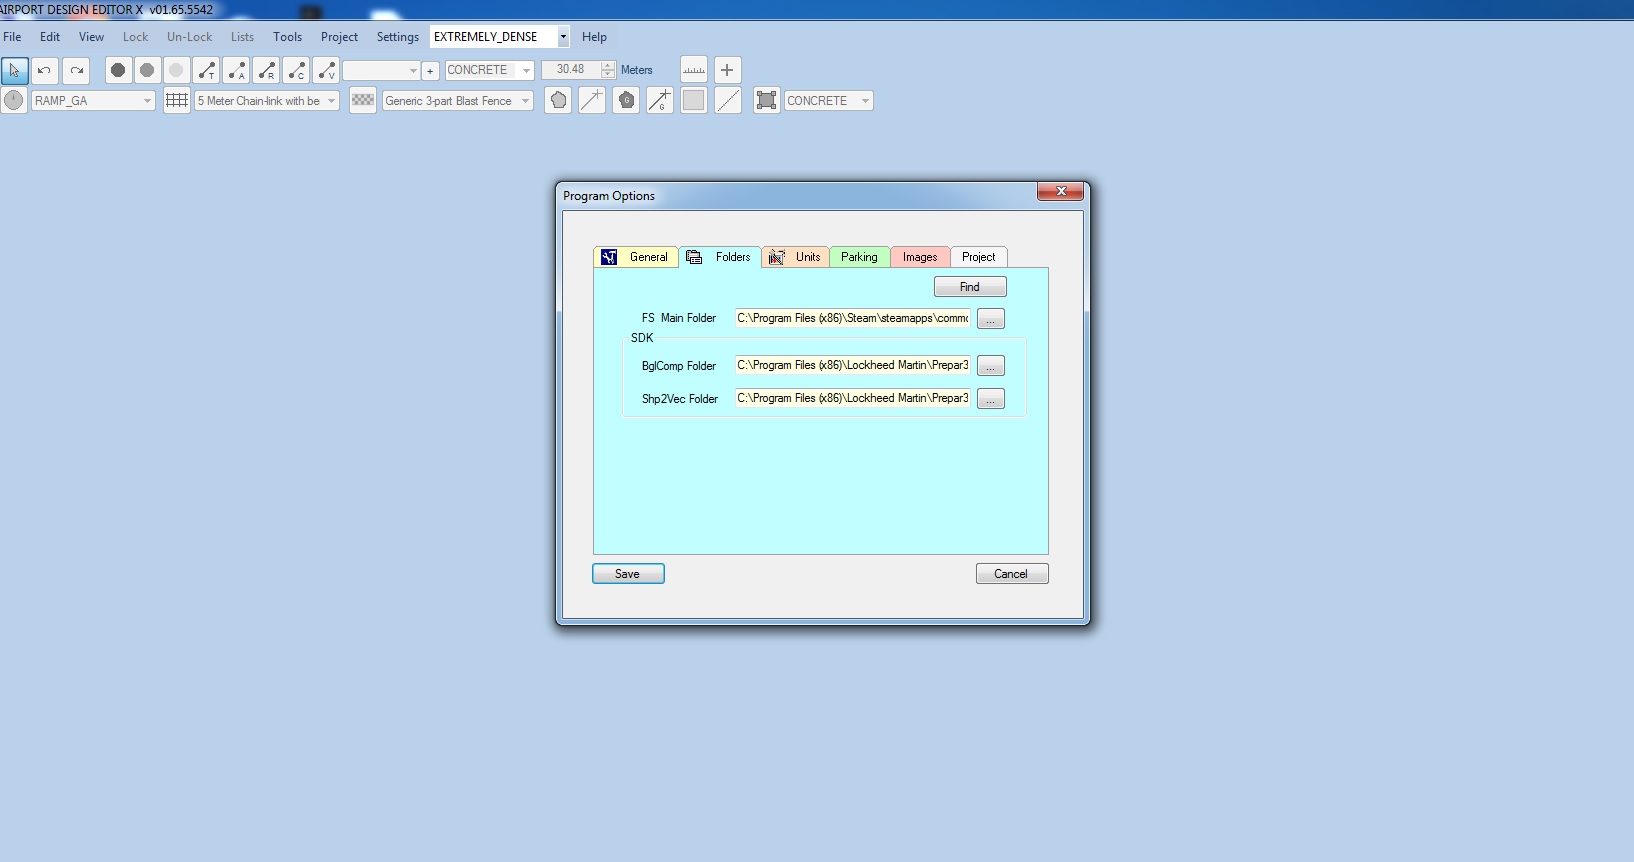The image size is (1634, 862).
Task: Select the link tool labeled R
Action: pyautogui.click(x=266, y=70)
